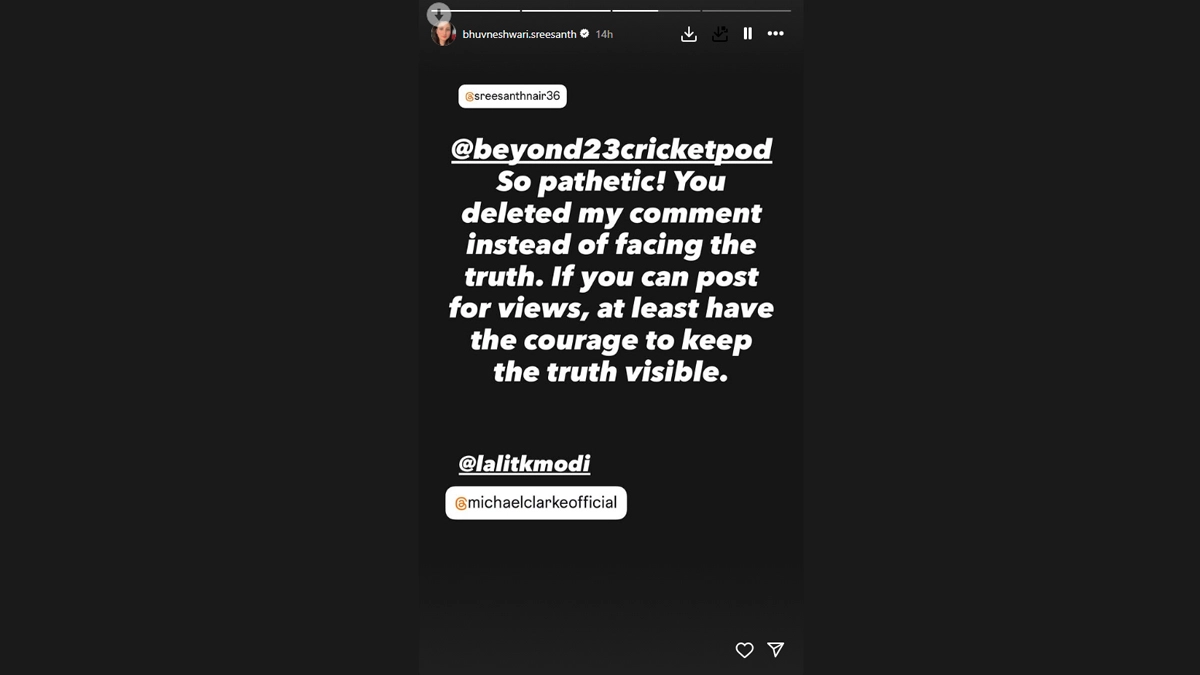Pause the story playback
1200x675 pixels.
748,34
